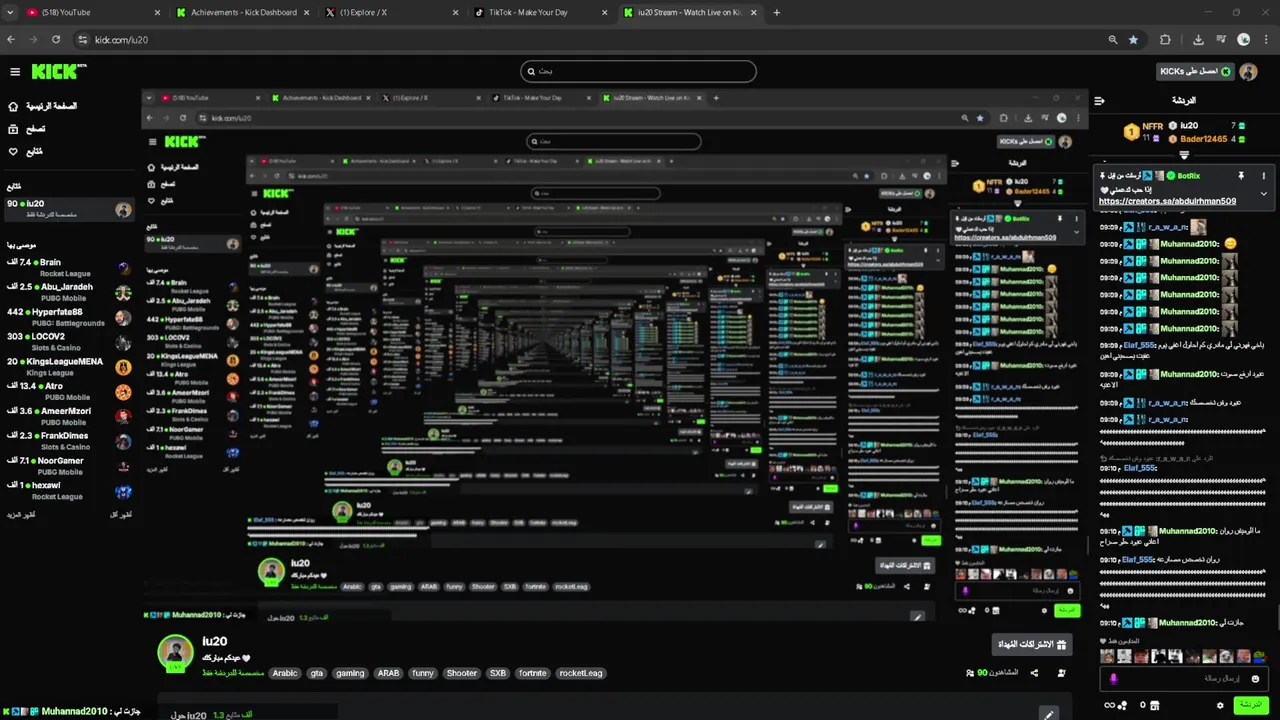Open Hyperfate88 channel in sidebar

69,317
